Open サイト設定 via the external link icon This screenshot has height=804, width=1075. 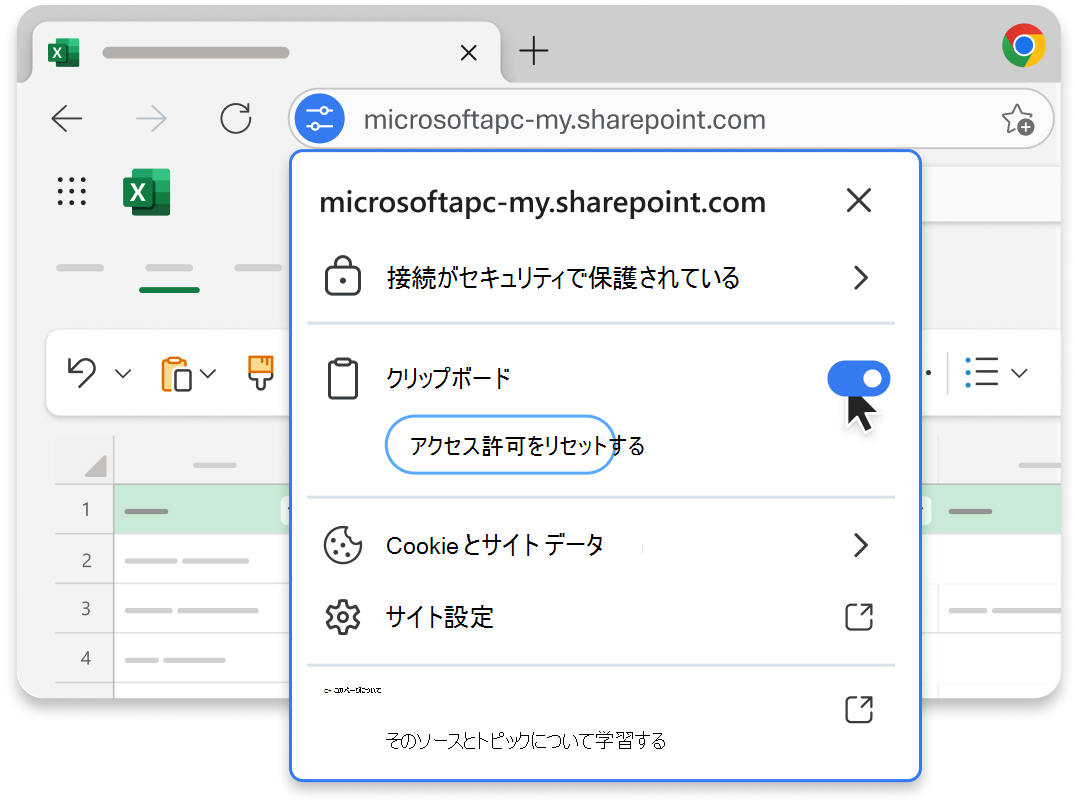[858, 617]
